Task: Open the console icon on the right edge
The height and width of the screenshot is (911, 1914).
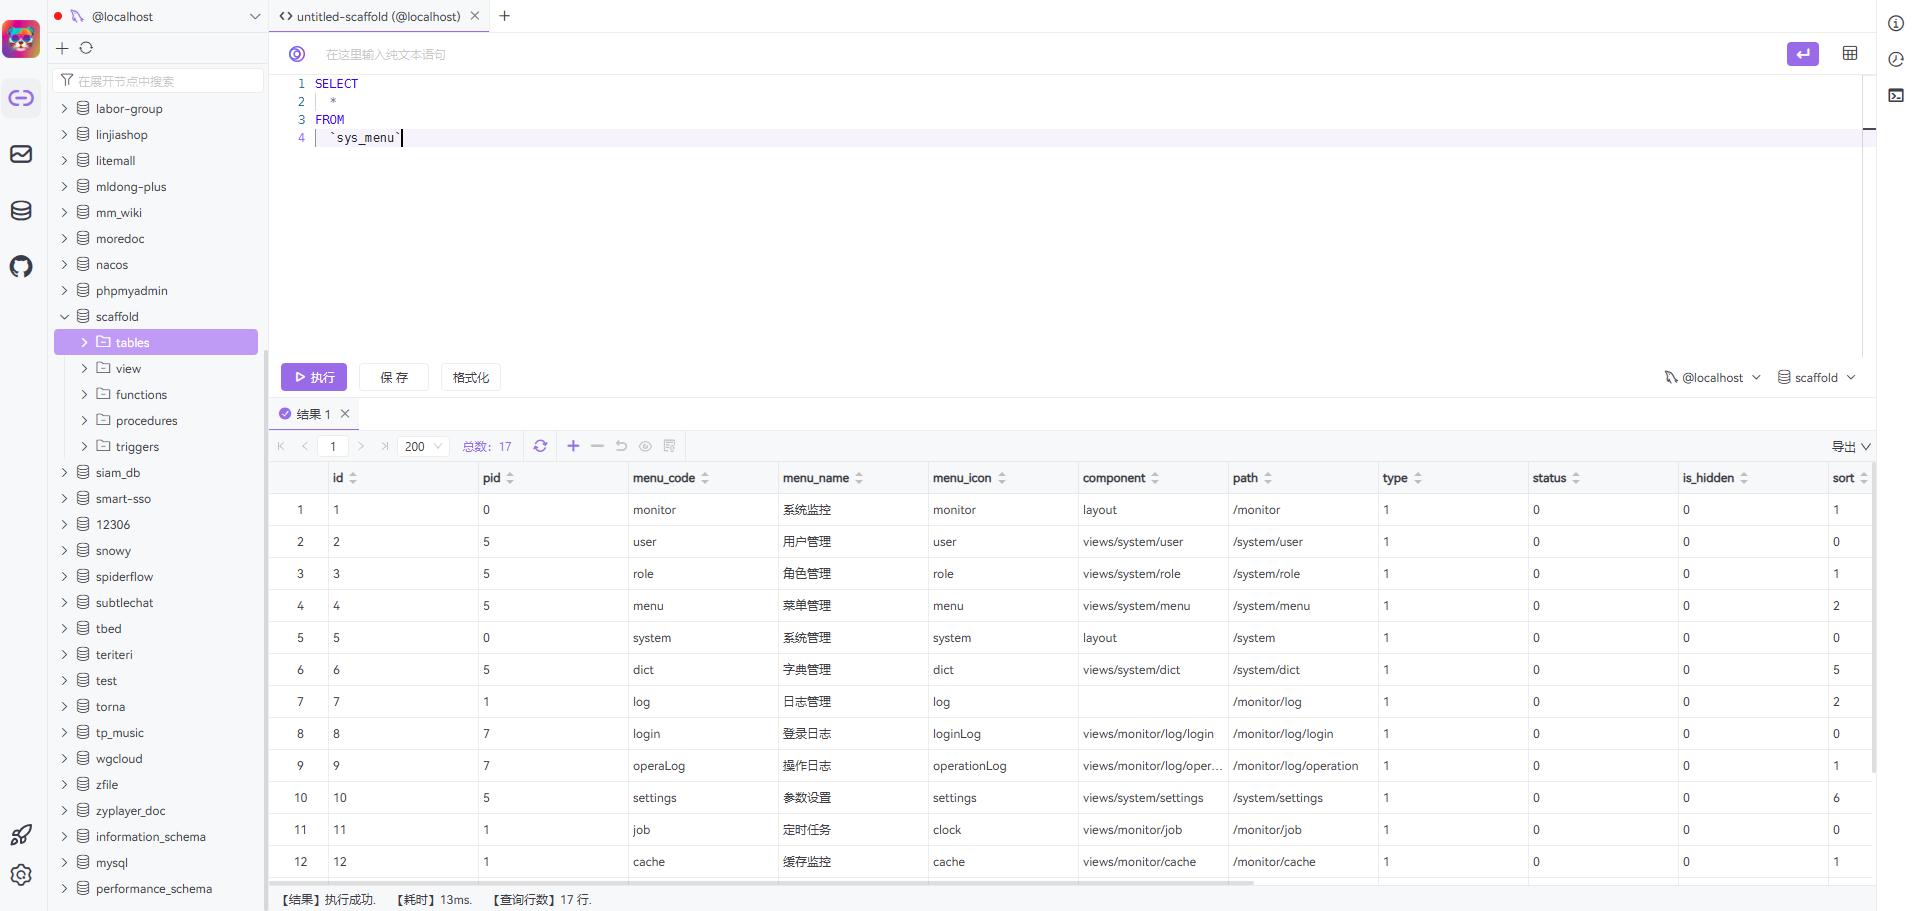Action: click(x=1895, y=96)
